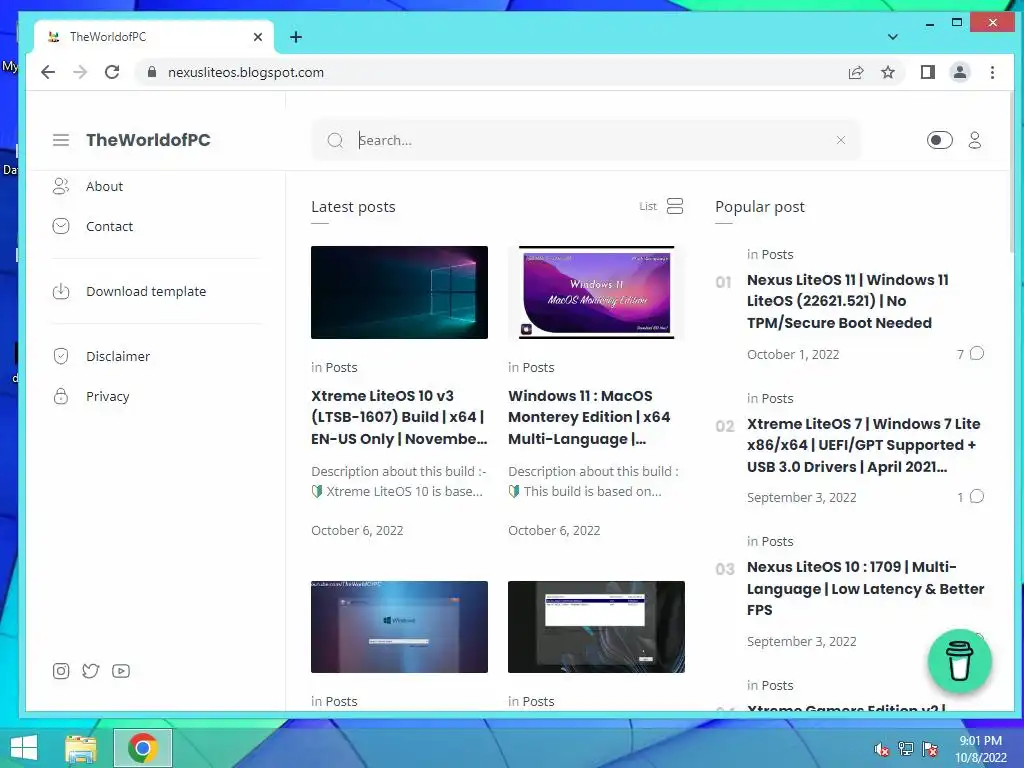The width and height of the screenshot is (1024, 768).
Task: Open the Action Center flag tray icon
Action: 930,748
